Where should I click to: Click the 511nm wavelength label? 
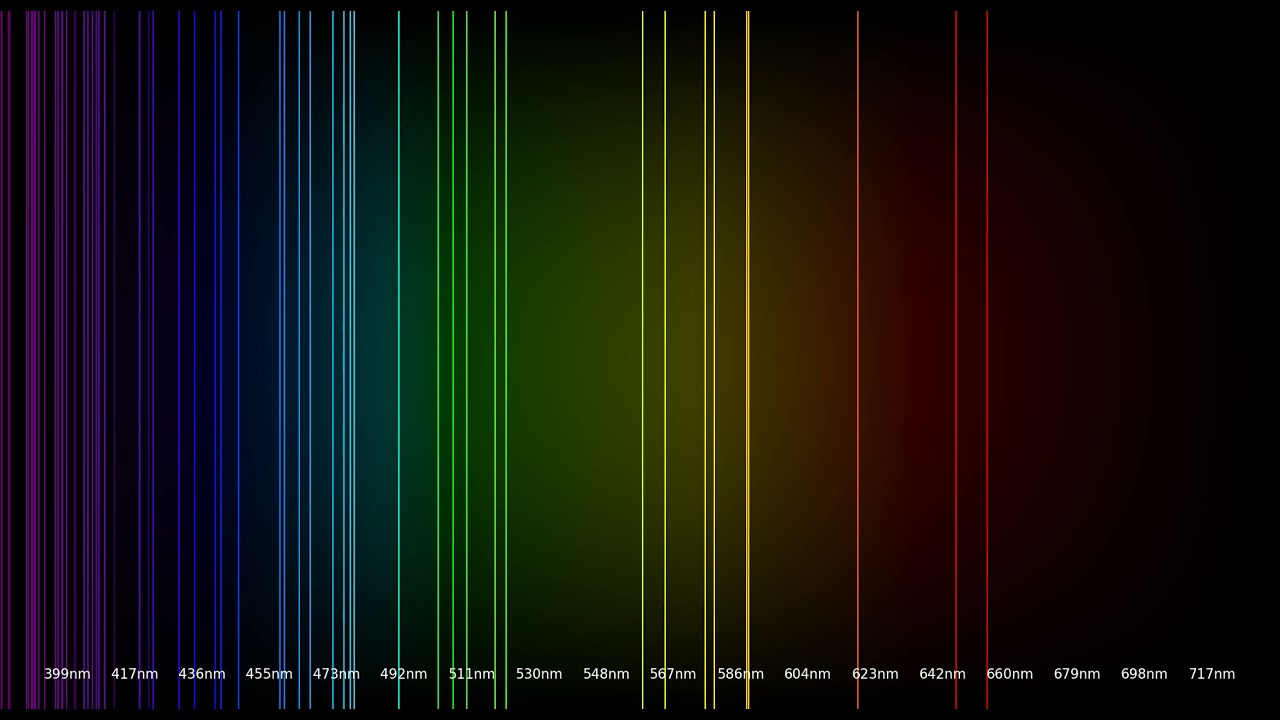[471, 674]
